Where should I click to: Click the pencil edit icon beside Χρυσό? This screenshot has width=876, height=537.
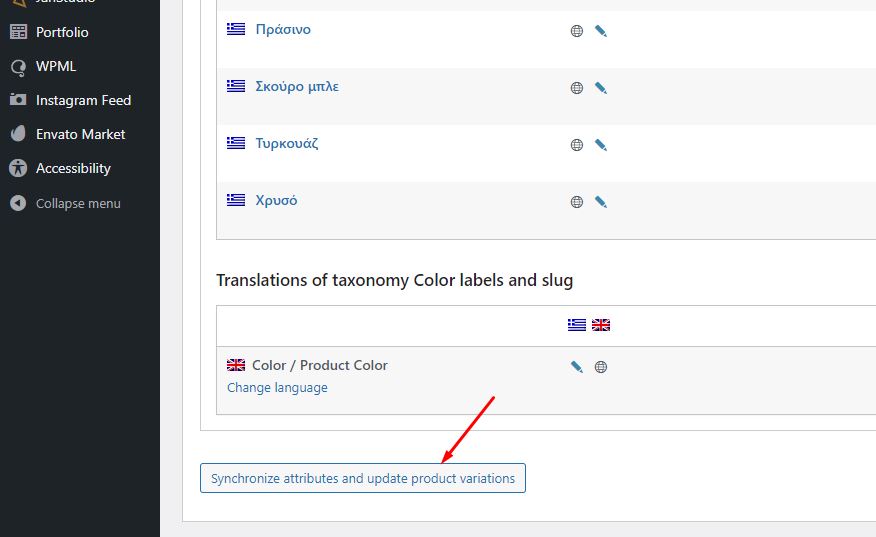(601, 202)
